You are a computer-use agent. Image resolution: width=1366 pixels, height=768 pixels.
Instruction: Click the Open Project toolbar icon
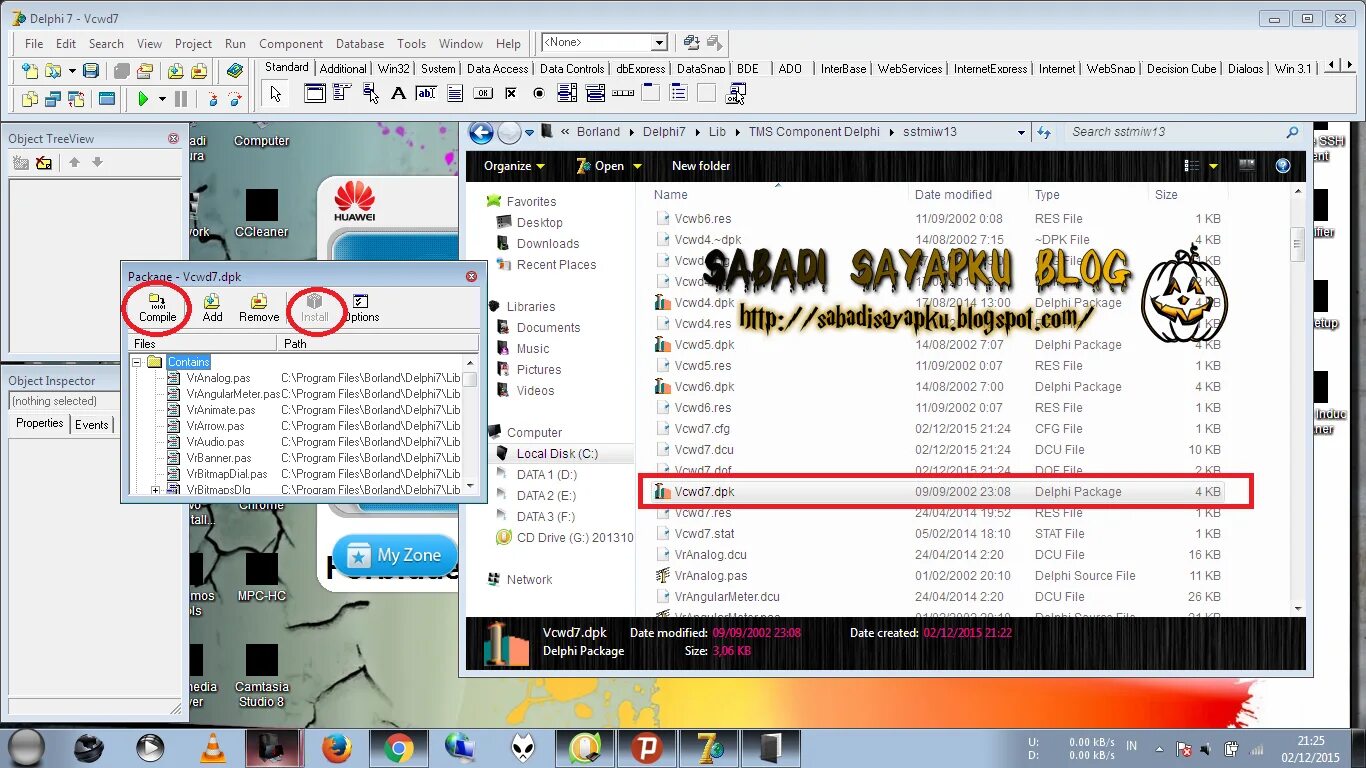tap(145, 71)
